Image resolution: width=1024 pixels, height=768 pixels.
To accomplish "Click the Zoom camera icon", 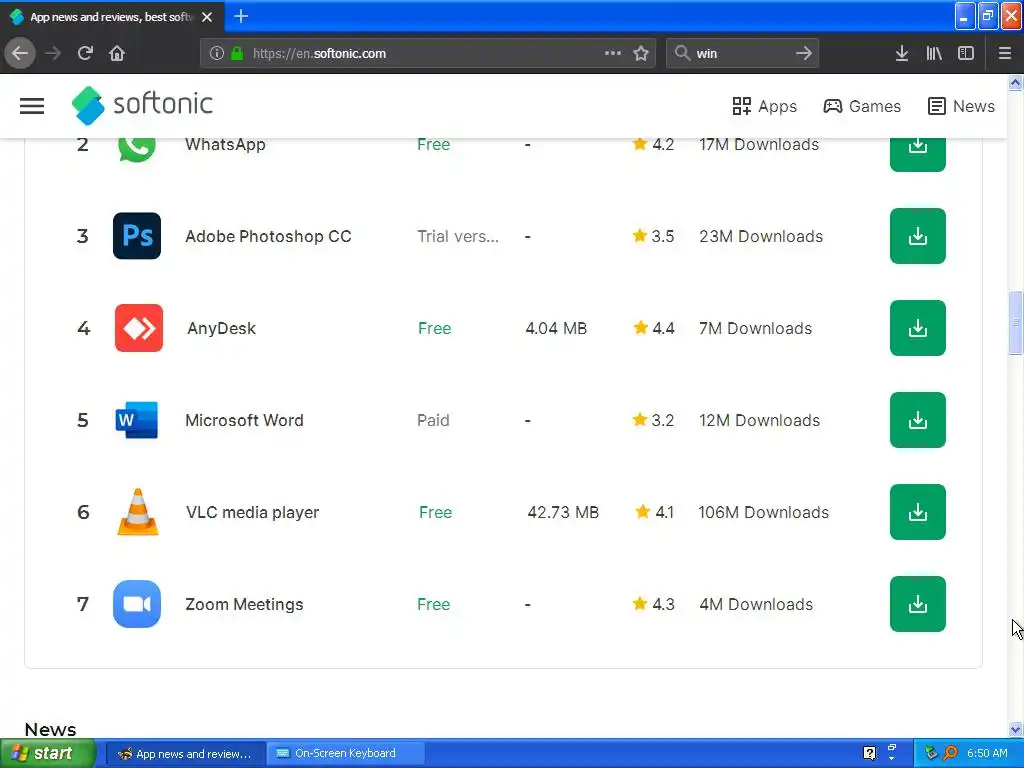I will coord(136,604).
